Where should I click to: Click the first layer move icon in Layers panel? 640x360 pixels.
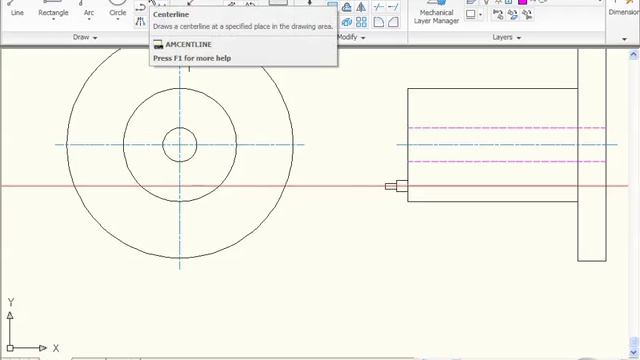click(498, 15)
